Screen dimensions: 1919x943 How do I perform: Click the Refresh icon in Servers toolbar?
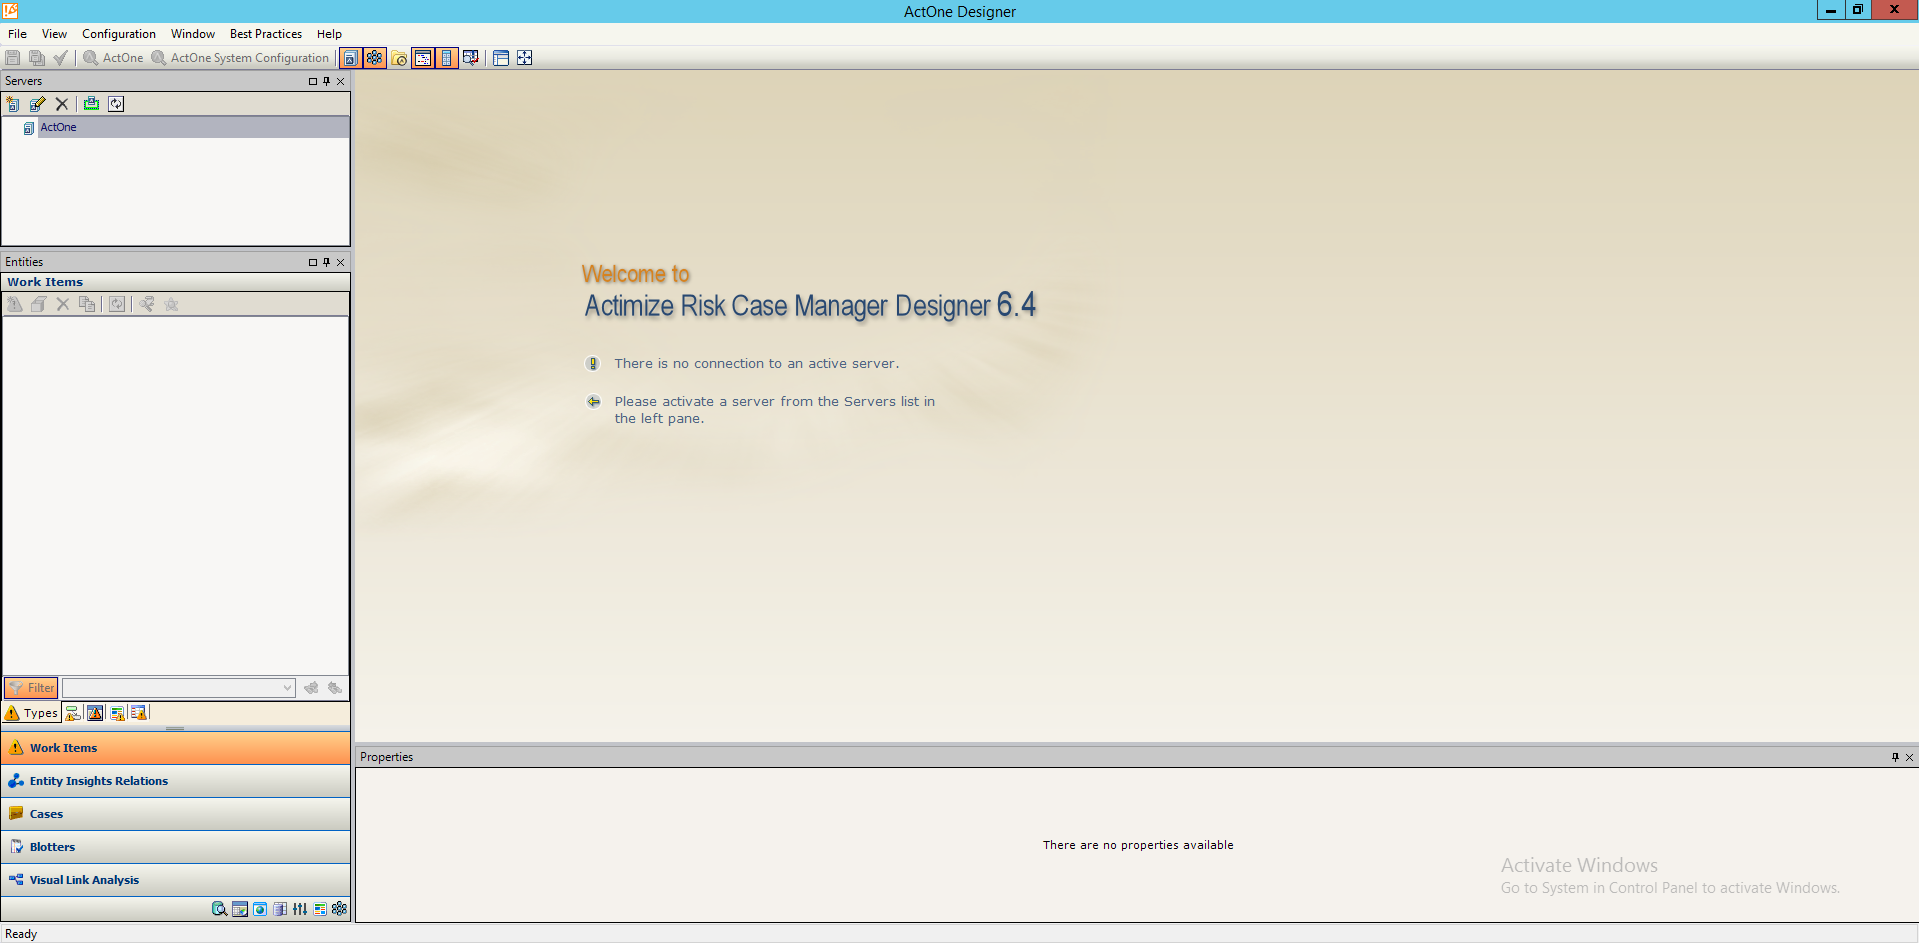116,104
